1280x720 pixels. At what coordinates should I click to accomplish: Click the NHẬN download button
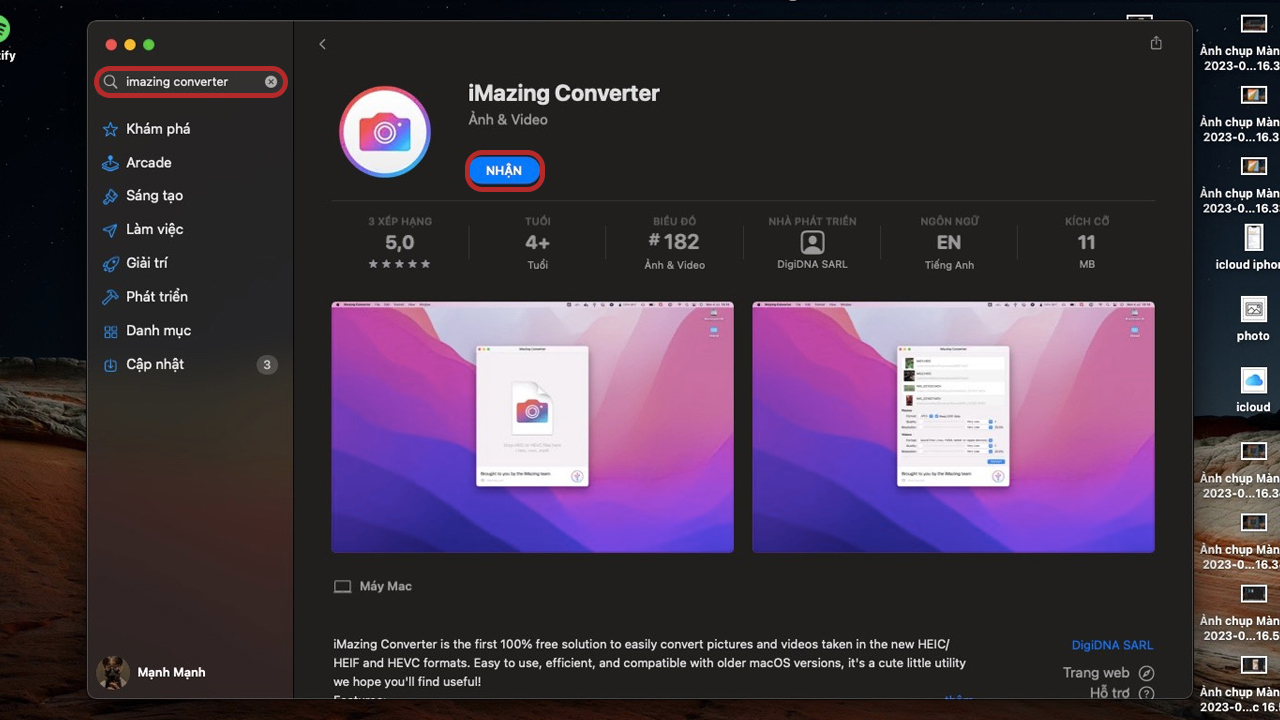click(504, 171)
